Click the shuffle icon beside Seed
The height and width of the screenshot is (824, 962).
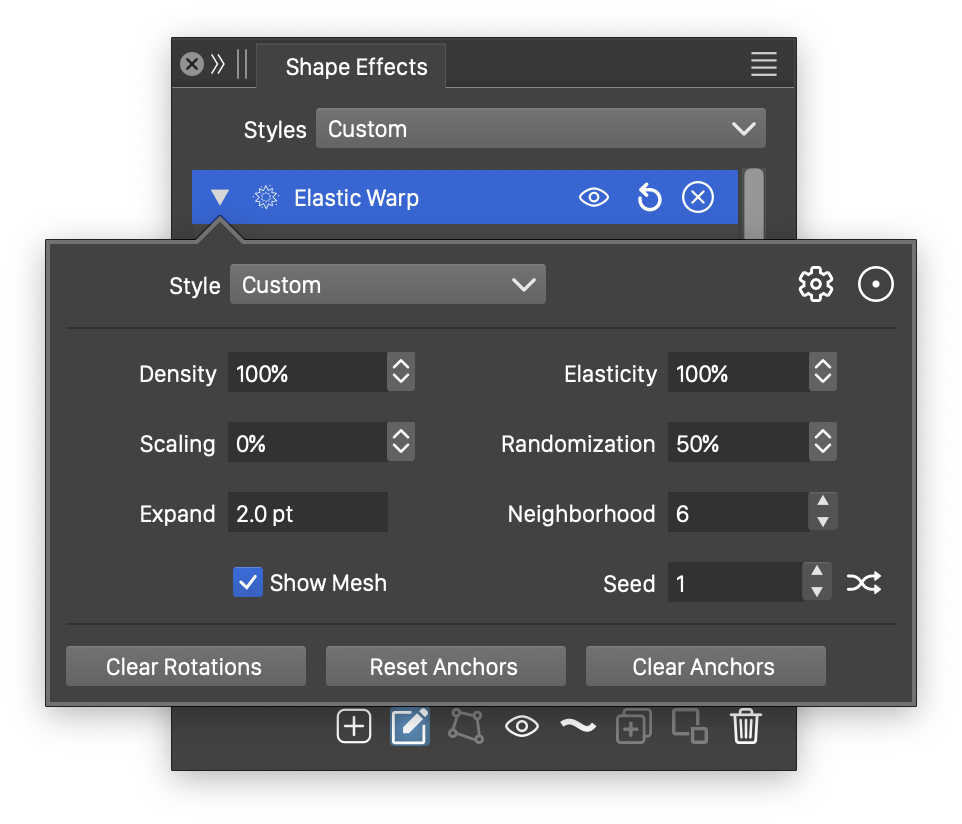pos(864,583)
